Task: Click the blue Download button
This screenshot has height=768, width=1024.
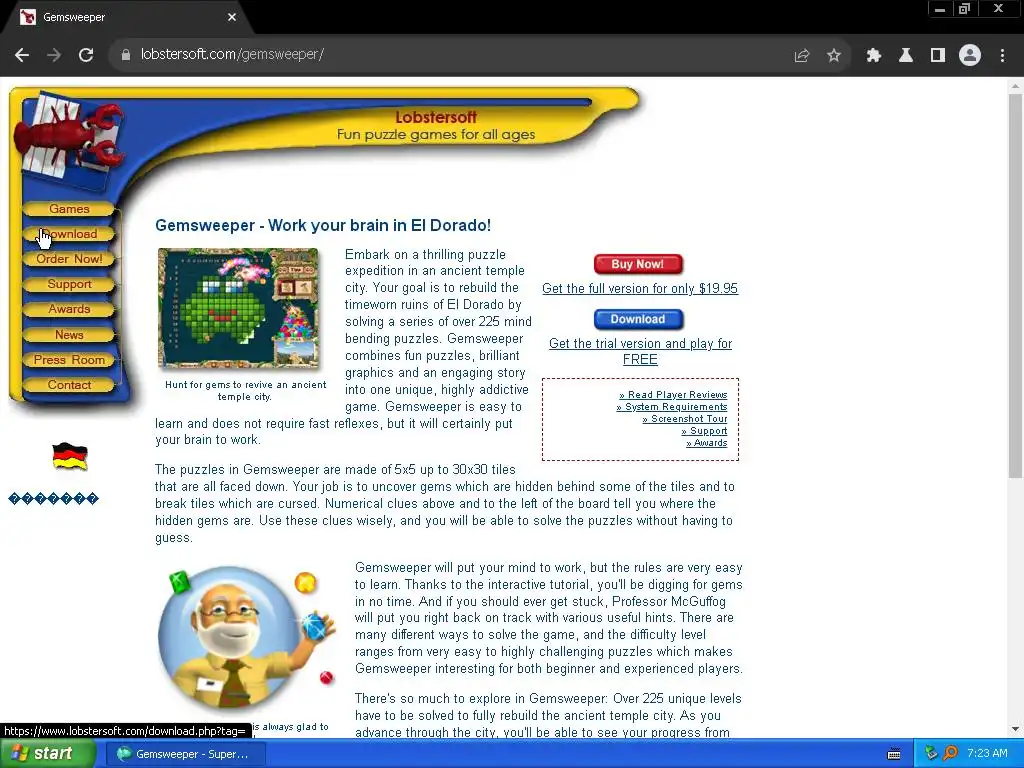Action: pos(638,319)
